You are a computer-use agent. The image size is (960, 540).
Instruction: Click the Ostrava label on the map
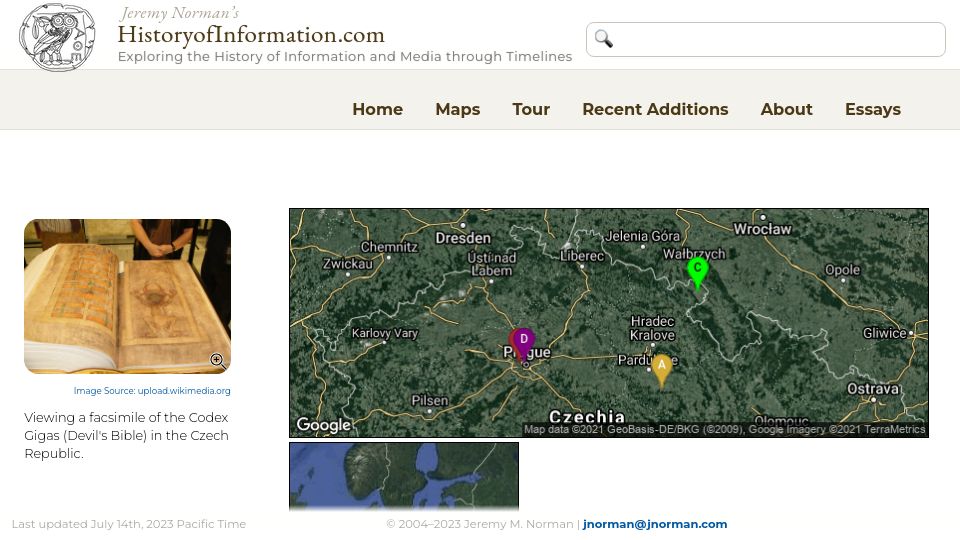coord(872,389)
